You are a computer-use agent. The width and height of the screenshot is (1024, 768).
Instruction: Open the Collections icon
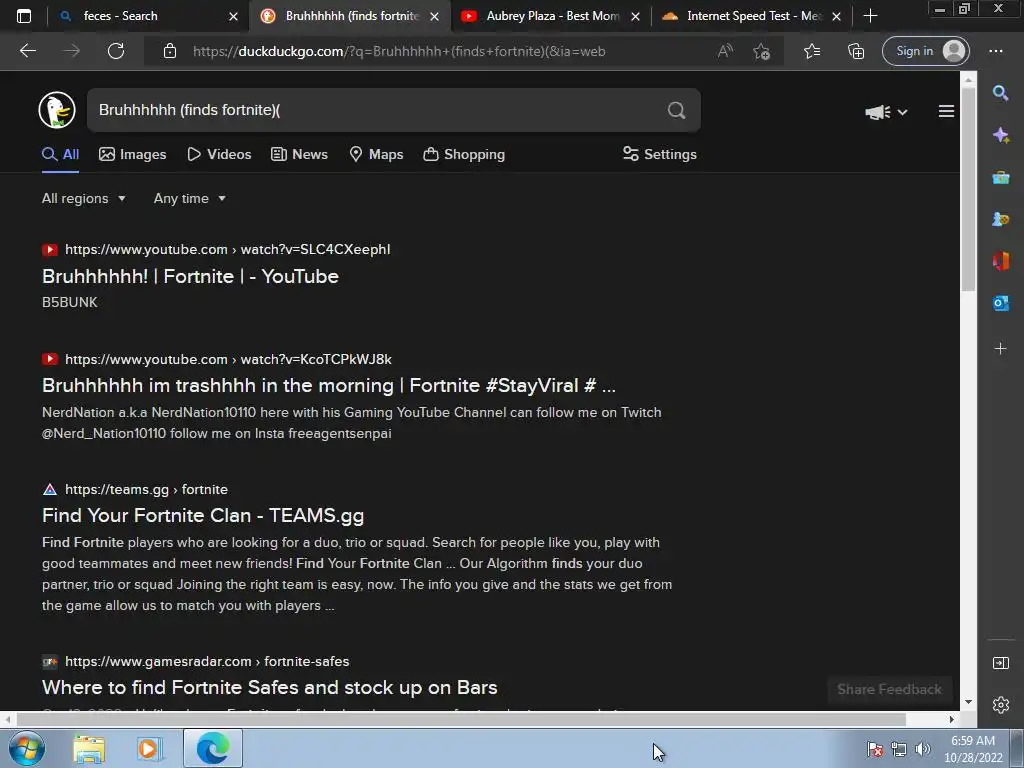[x=856, y=51]
